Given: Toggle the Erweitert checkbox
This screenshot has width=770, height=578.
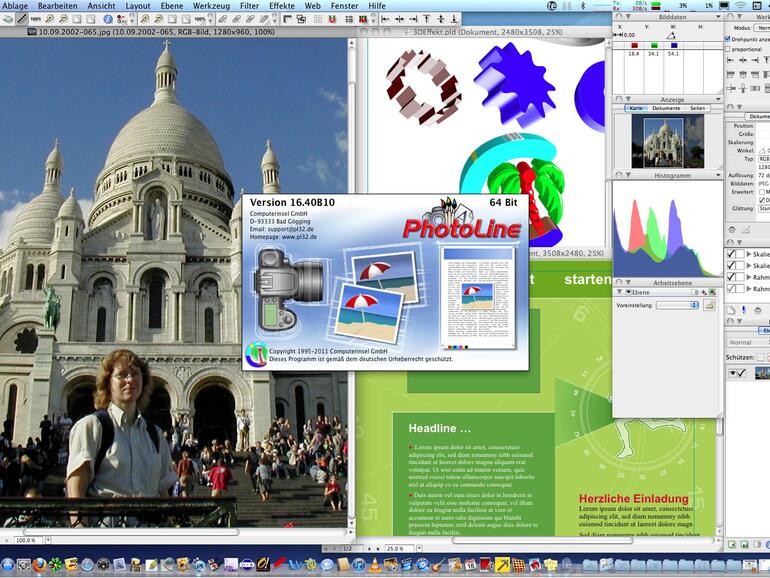Looking at the screenshot, I should [762, 192].
